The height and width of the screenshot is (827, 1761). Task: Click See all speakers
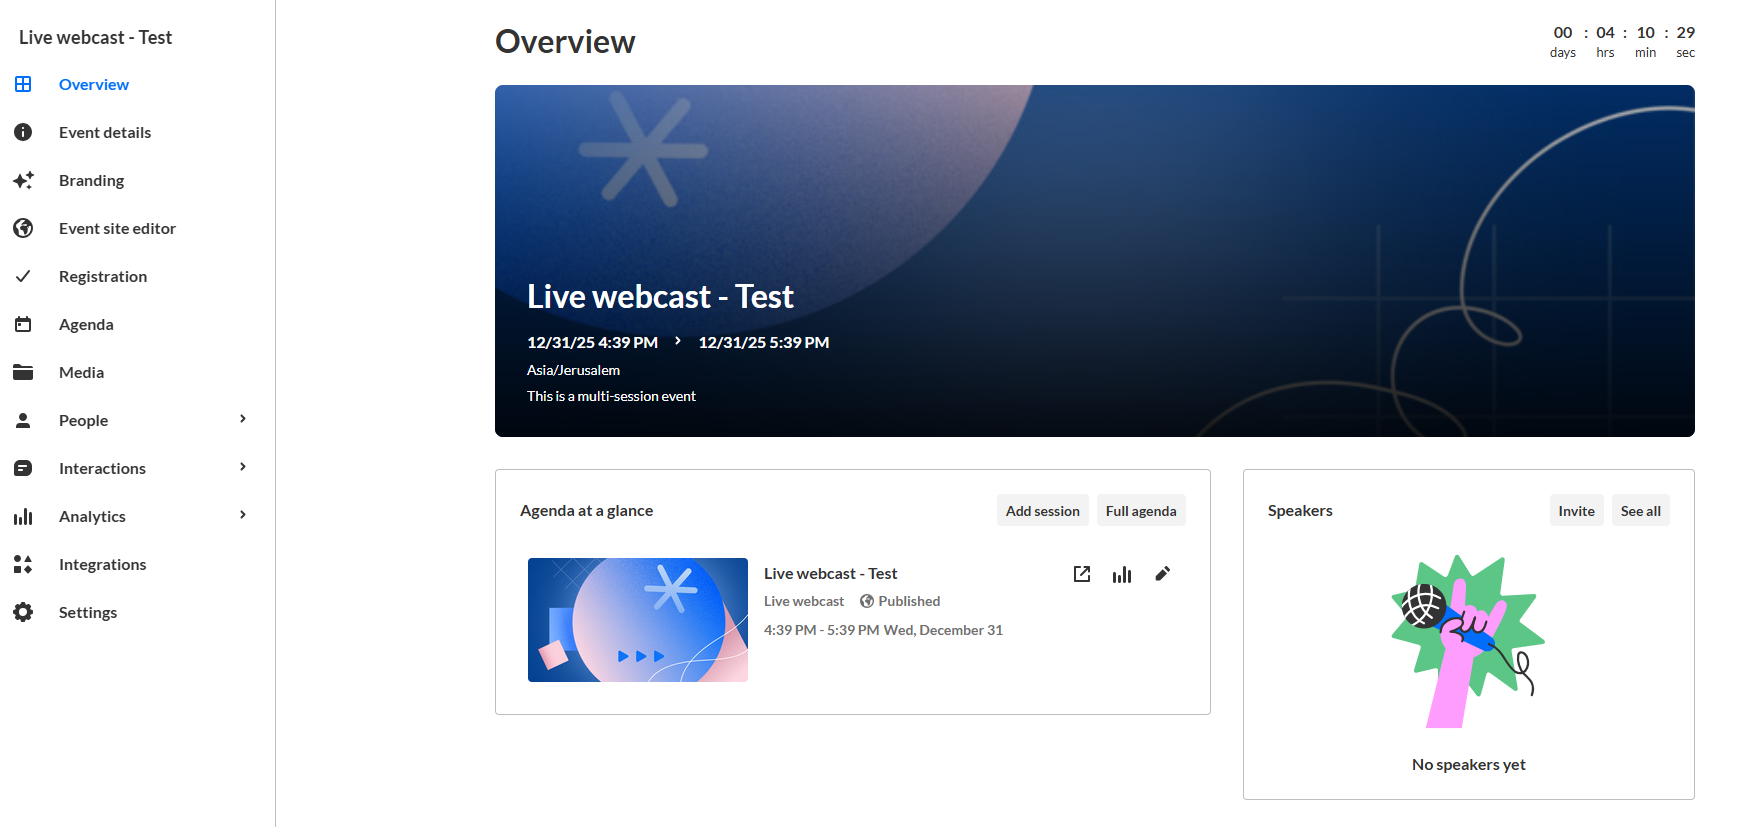coord(1641,510)
